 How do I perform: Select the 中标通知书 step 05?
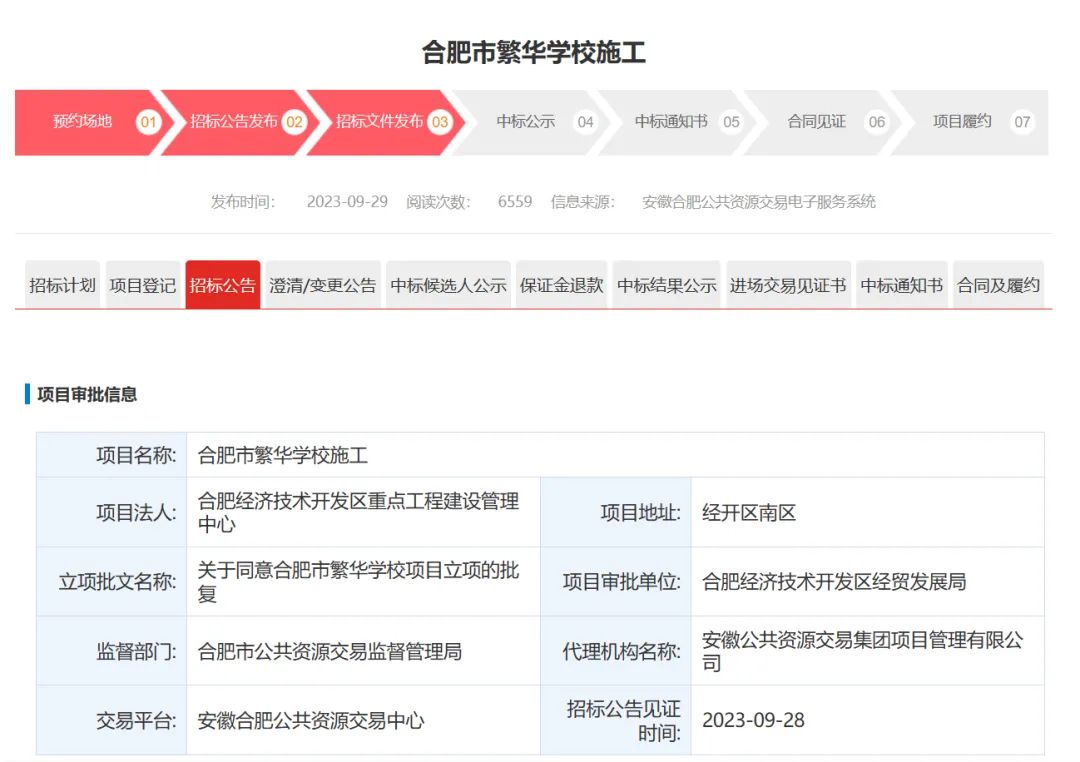[x=678, y=123]
